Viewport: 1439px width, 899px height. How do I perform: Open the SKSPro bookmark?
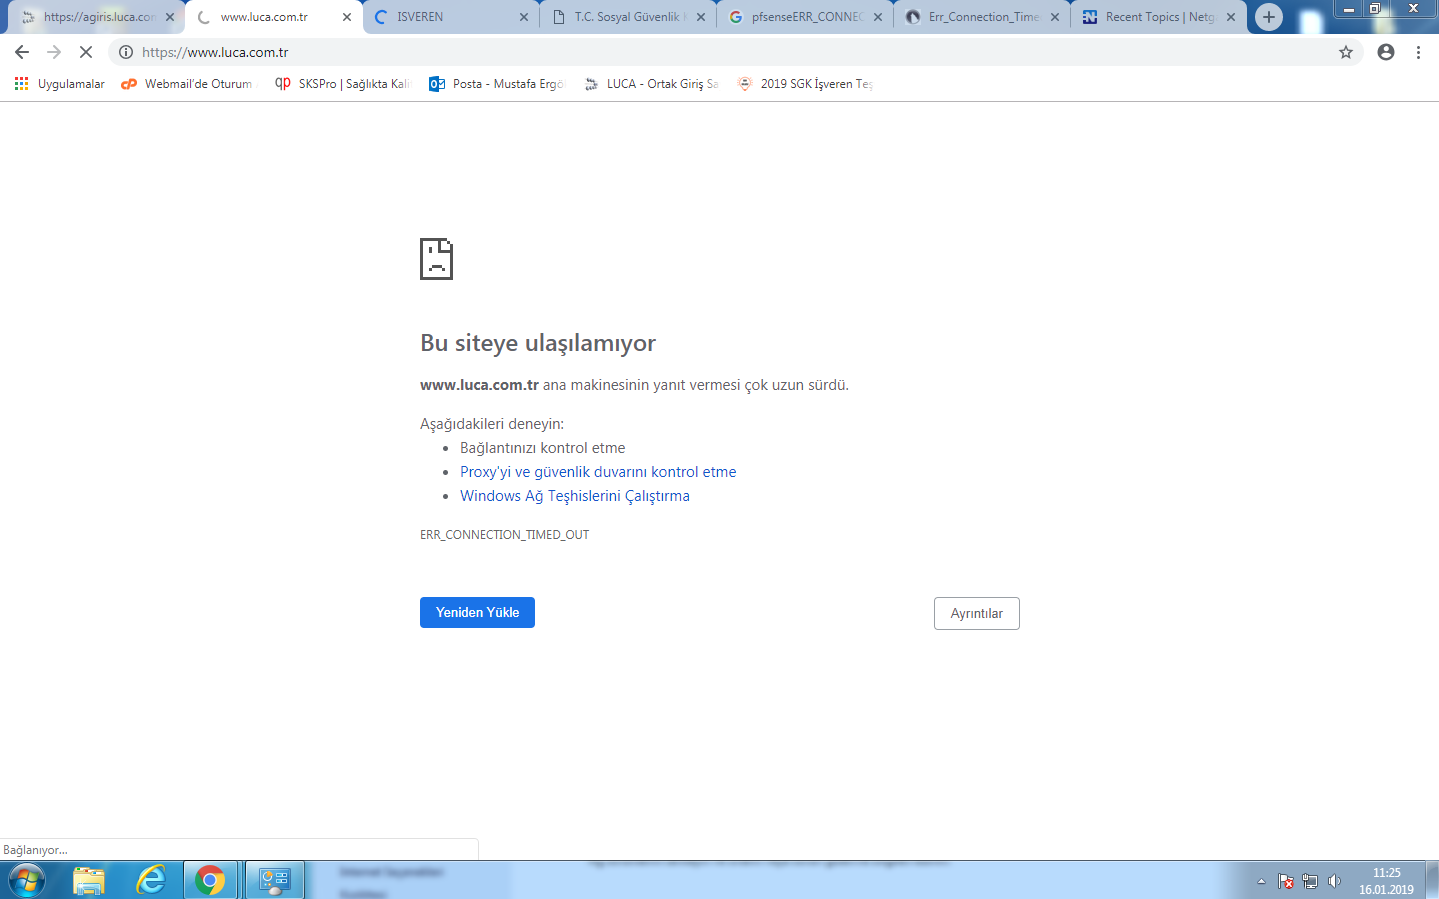coord(342,84)
